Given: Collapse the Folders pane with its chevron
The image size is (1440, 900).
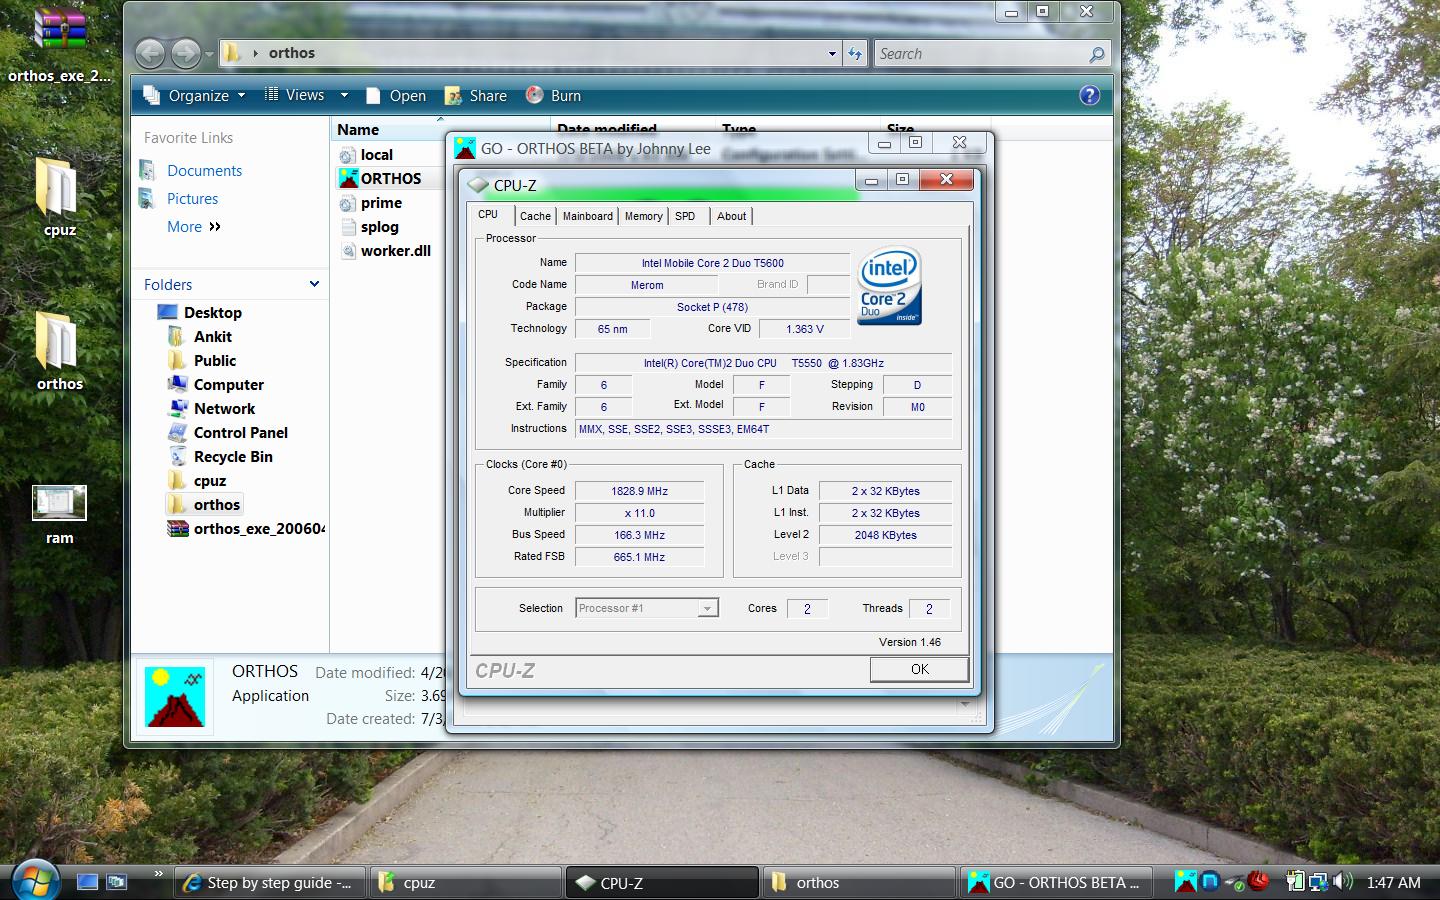Looking at the screenshot, I should coord(314,284).
